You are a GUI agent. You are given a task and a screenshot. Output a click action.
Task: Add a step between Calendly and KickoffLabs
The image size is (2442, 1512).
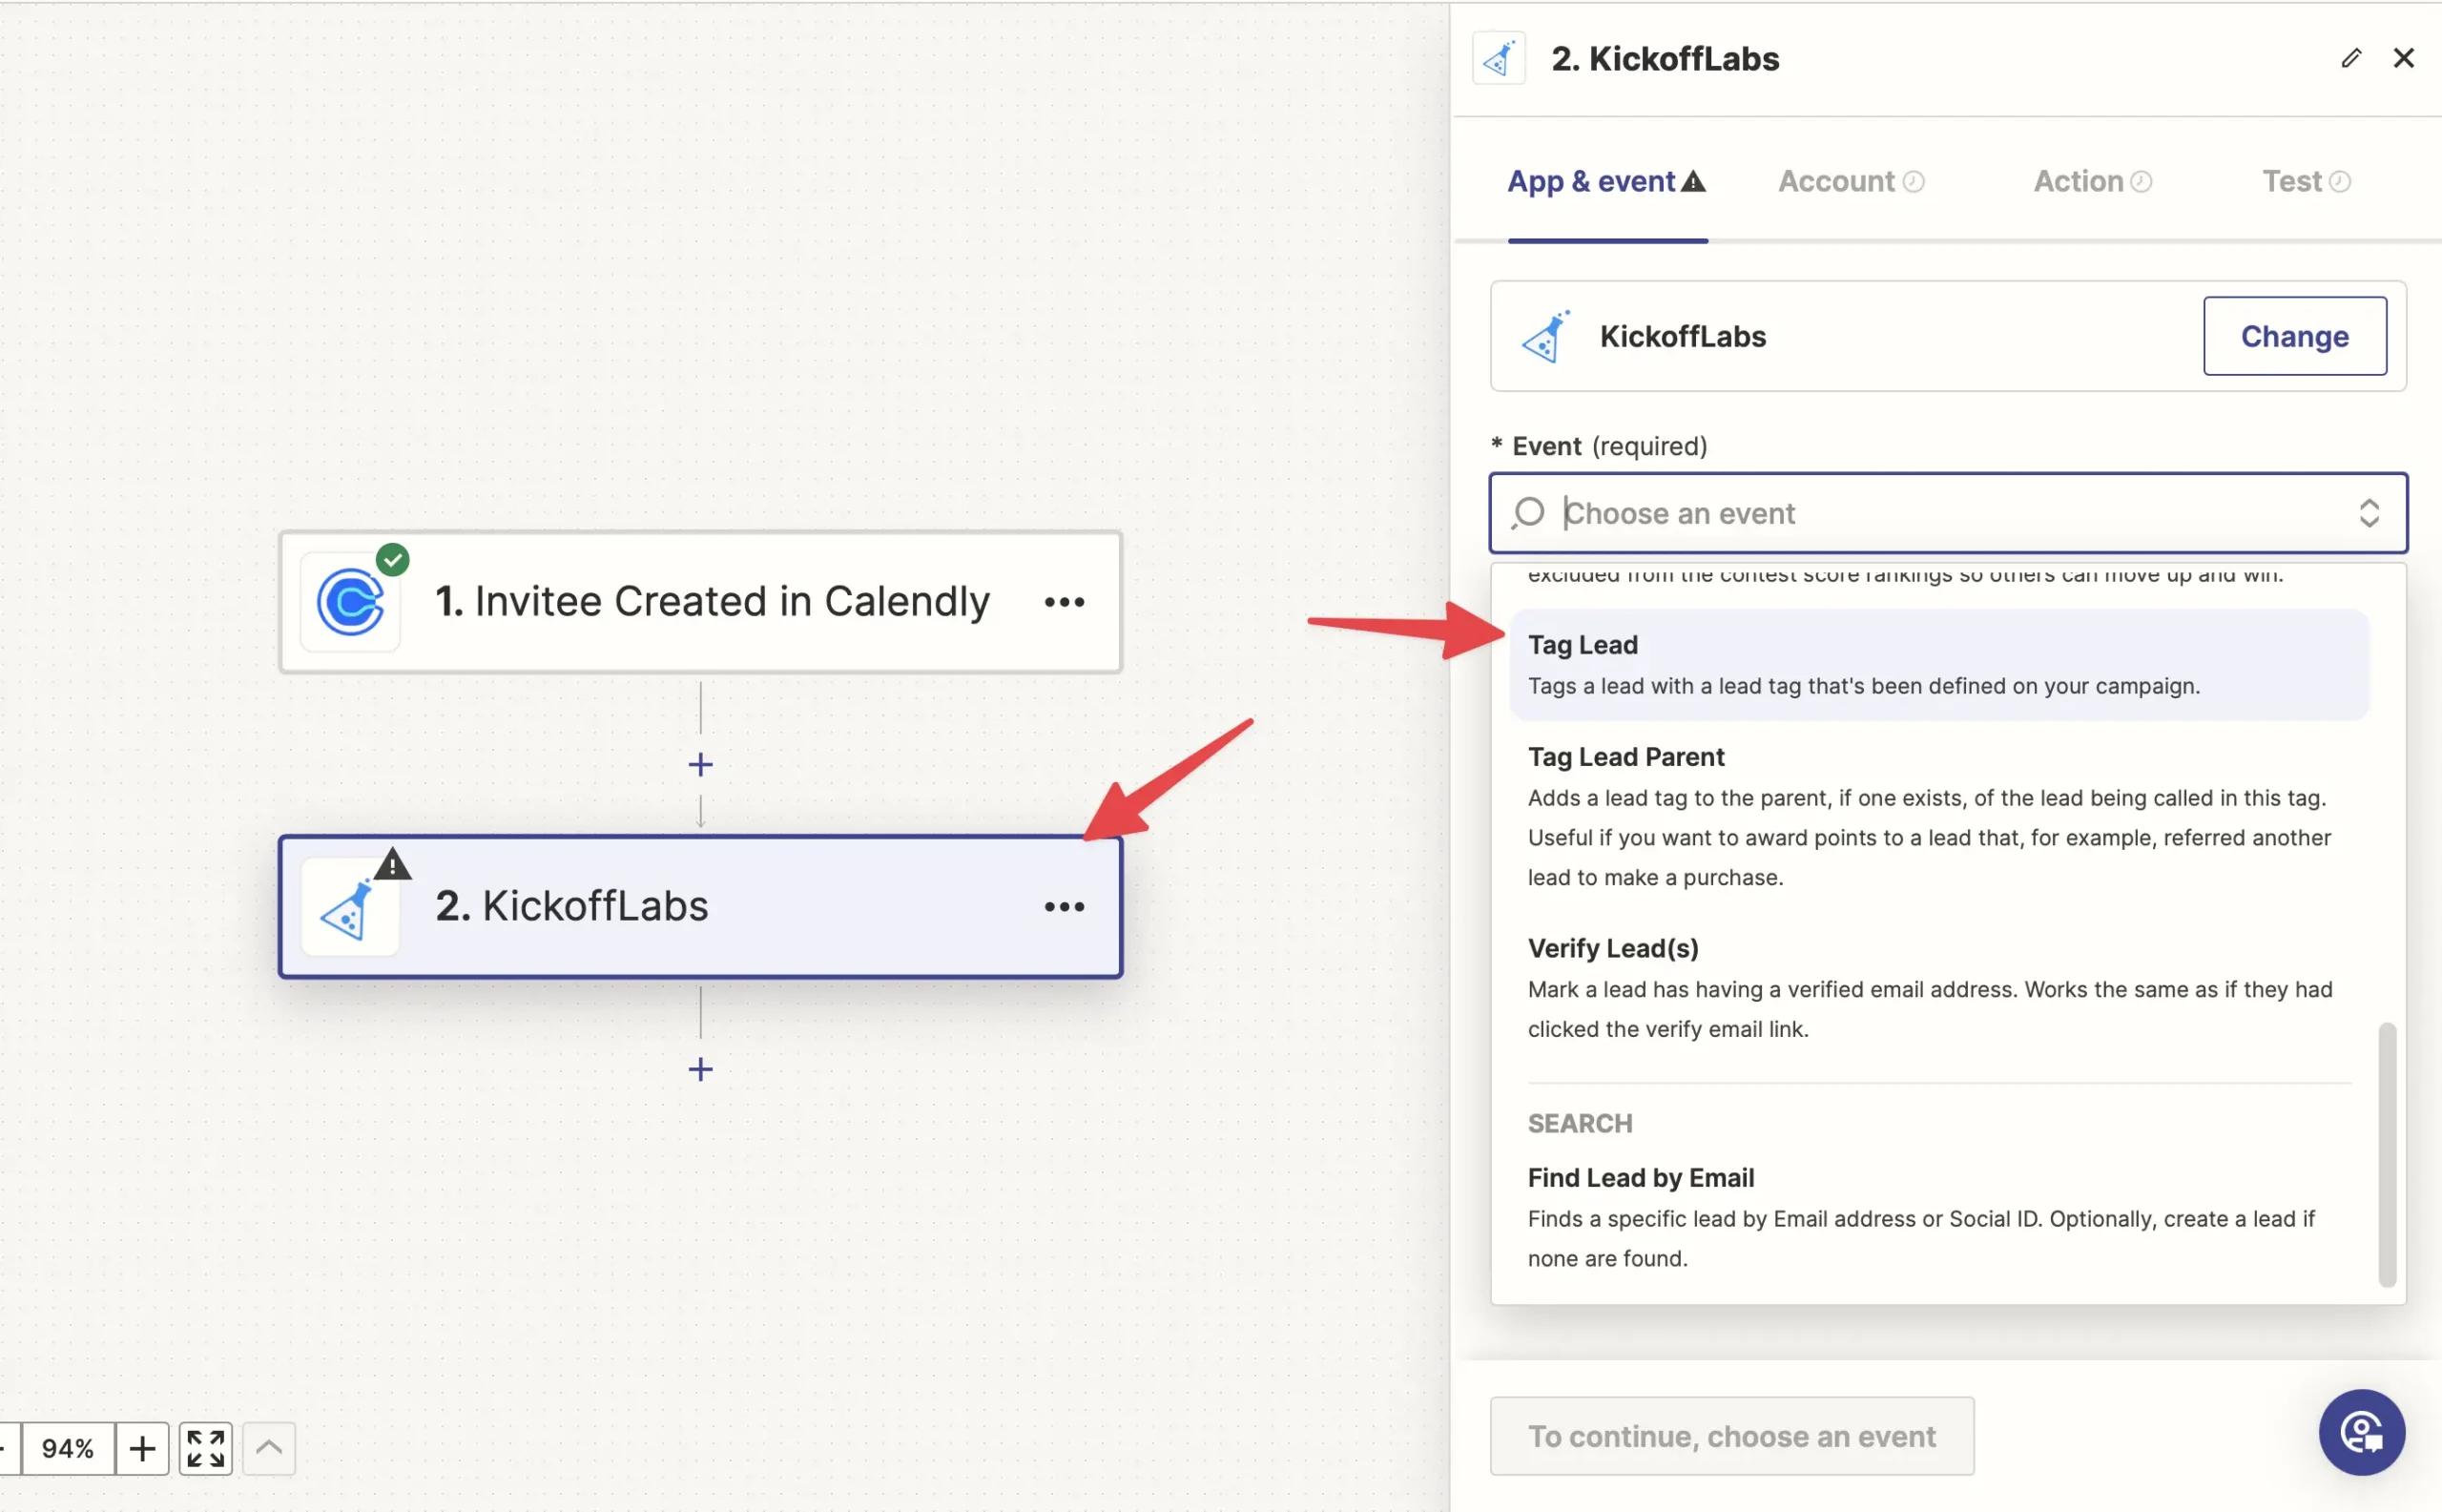click(701, 765)
